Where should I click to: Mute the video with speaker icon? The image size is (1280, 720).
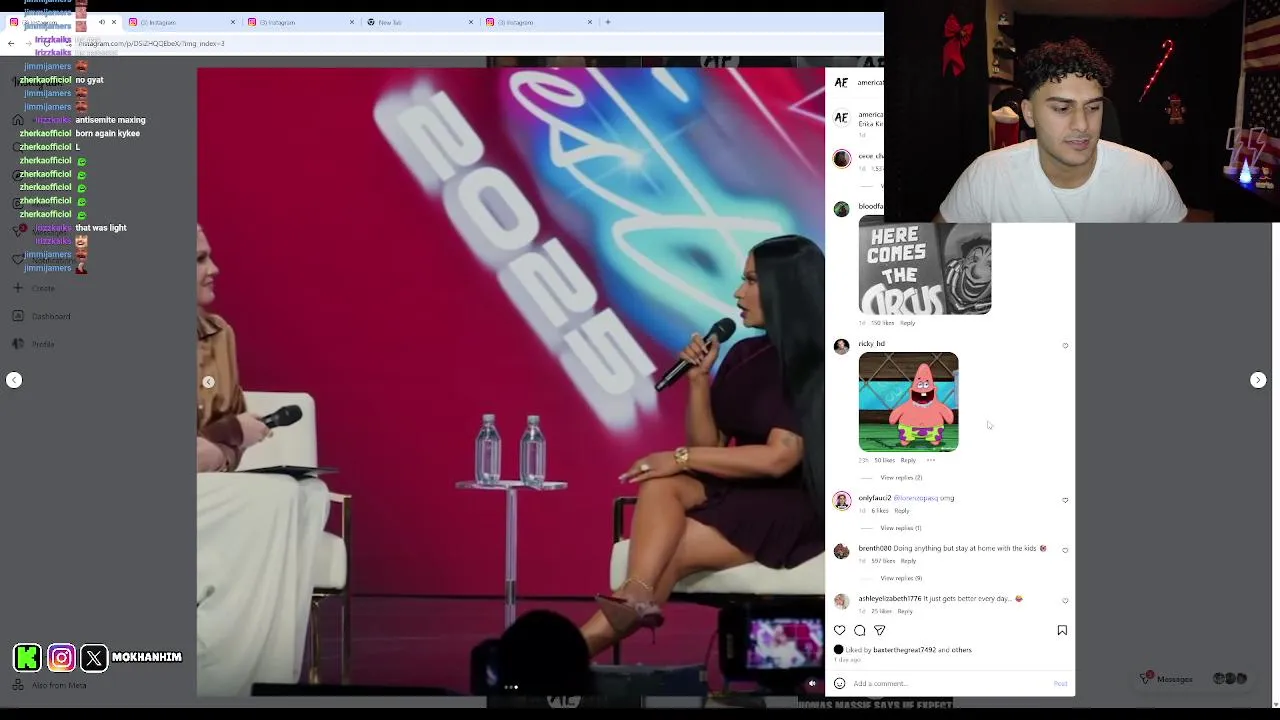812,684
